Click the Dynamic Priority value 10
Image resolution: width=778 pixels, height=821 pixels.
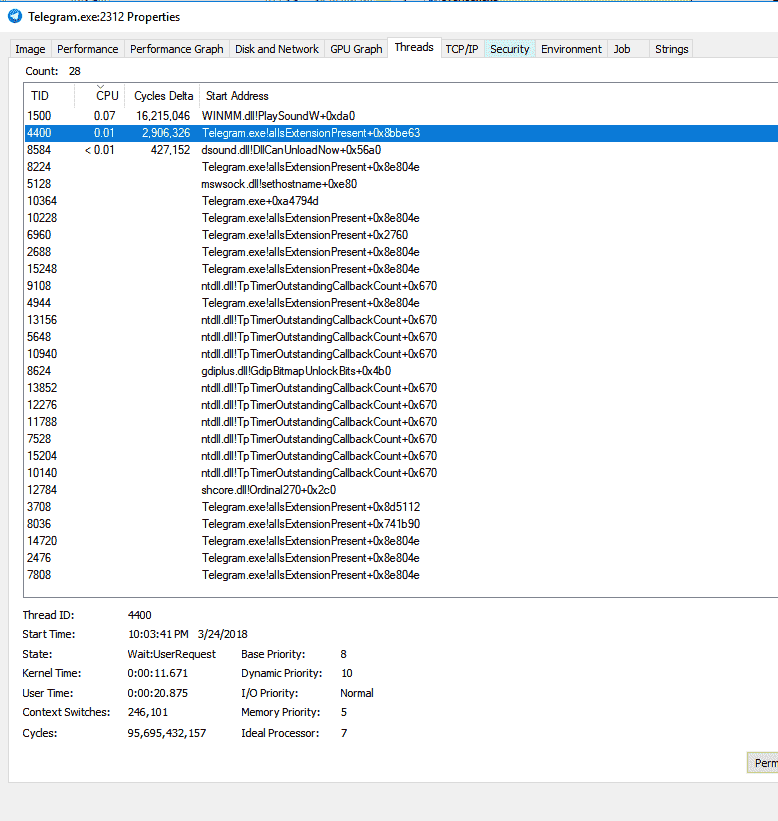(x=347, y=673)
